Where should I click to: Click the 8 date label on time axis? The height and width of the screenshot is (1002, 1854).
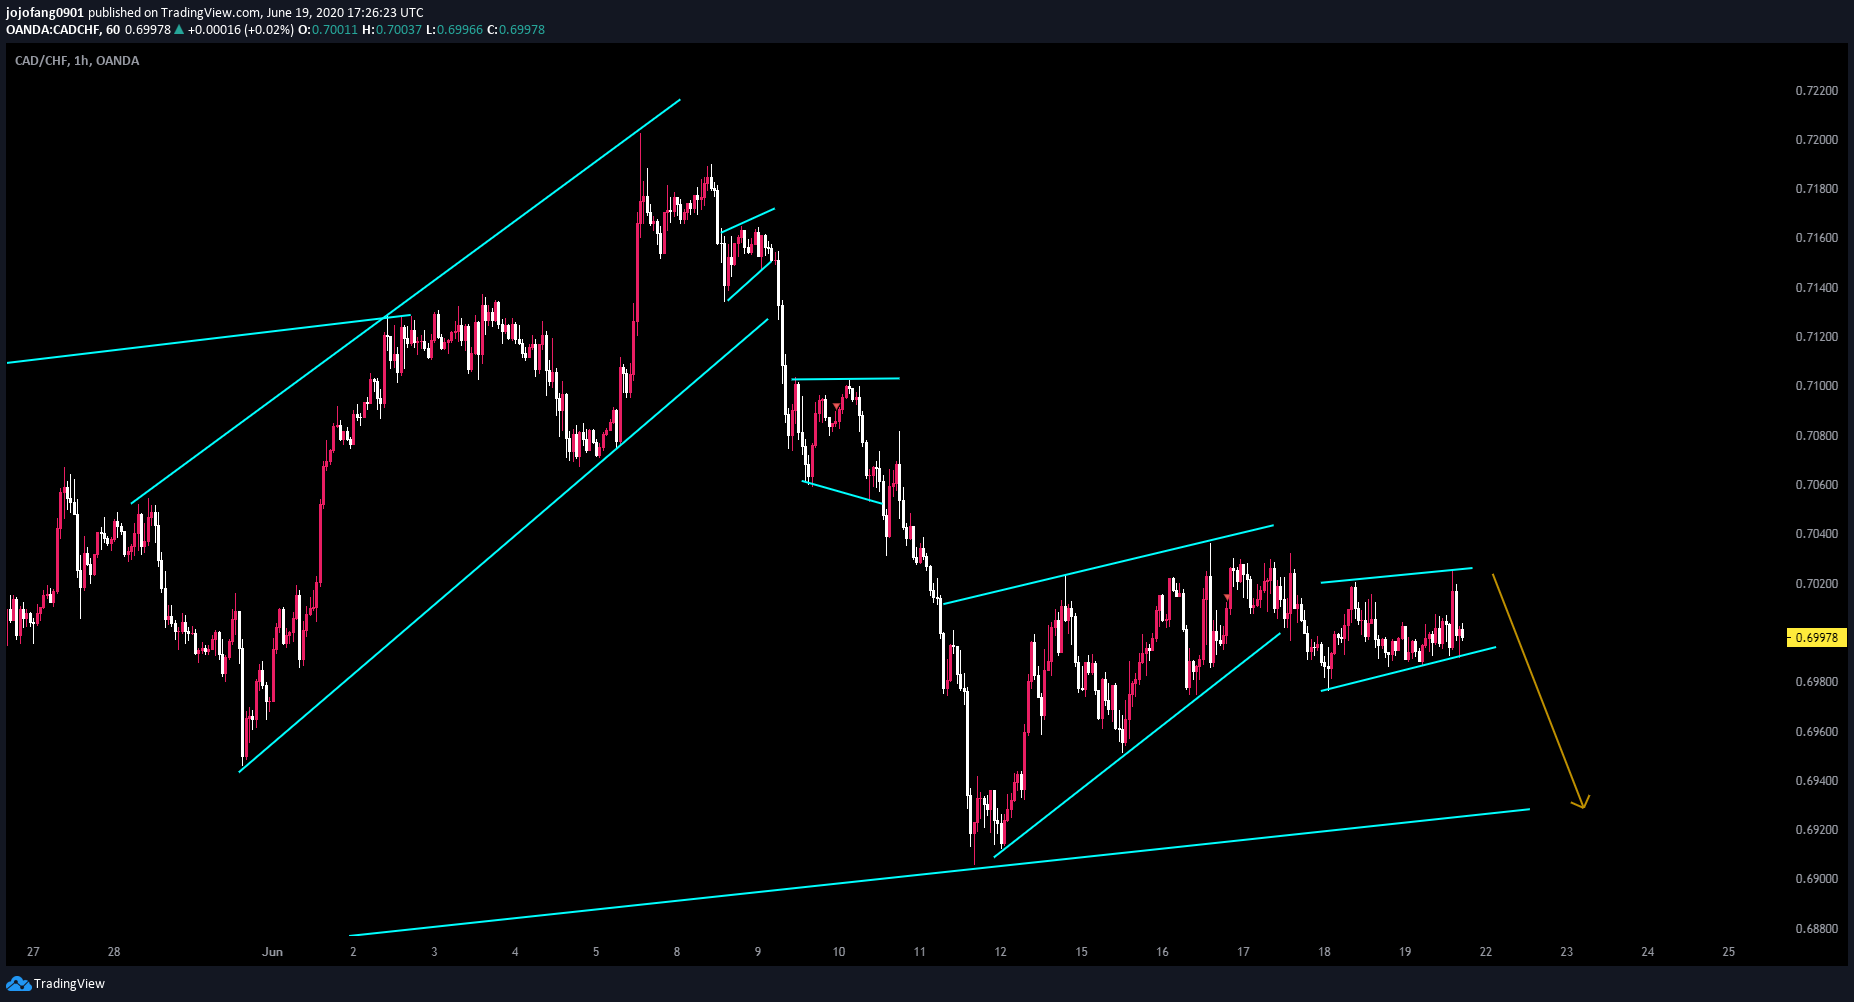pos(677,952)
